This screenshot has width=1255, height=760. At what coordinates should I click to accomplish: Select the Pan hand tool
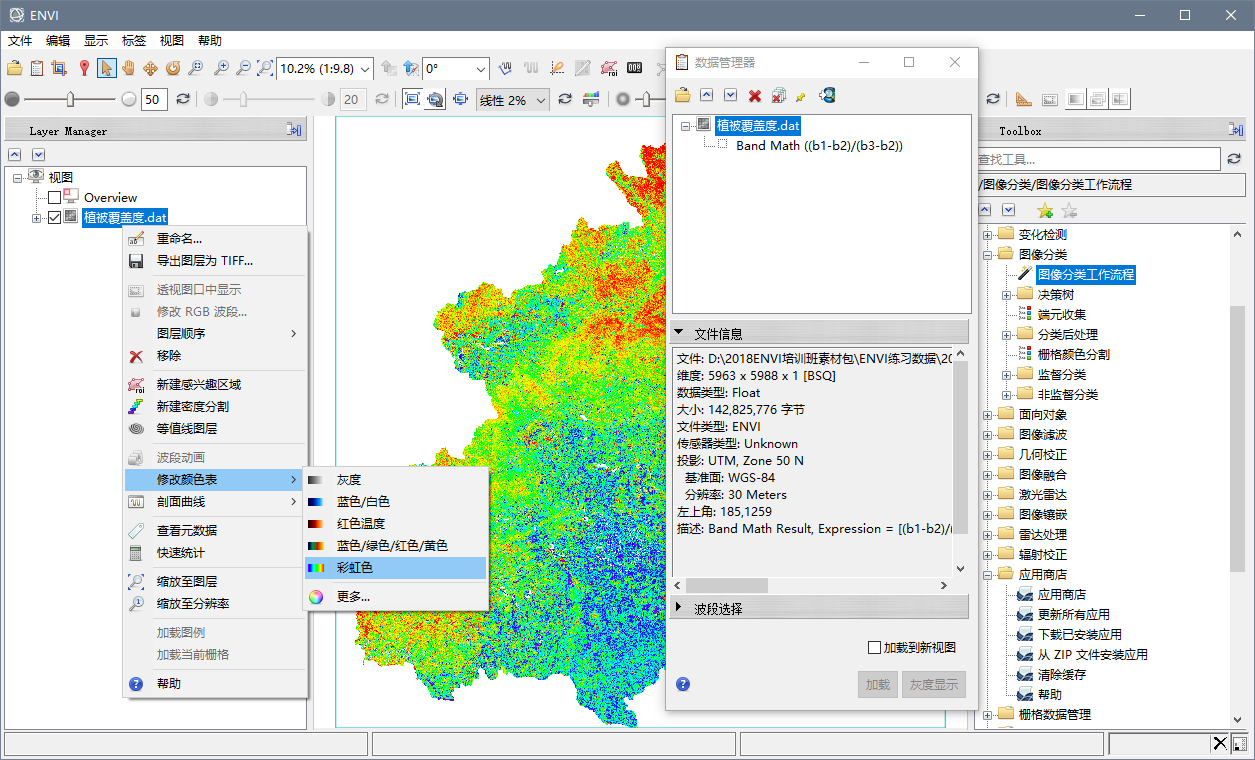click(128, 68)
